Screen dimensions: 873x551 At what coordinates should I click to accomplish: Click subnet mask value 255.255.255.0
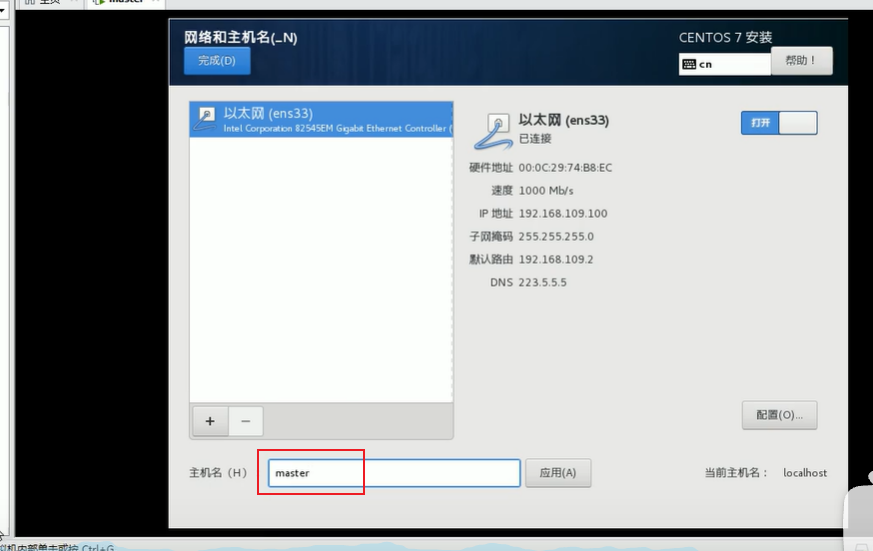pos(556,237)
